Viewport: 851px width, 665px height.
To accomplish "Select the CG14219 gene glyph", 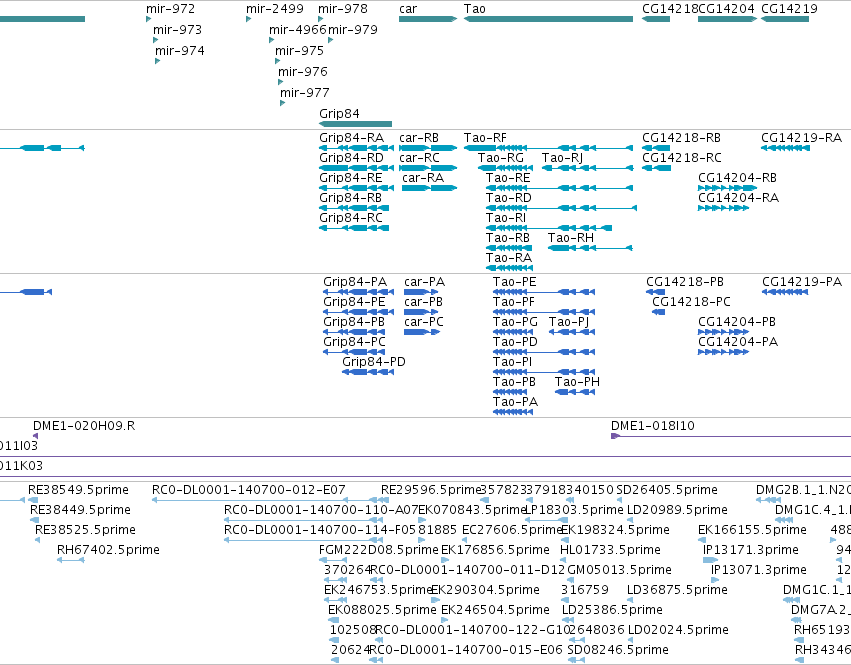I will (785, 19).
